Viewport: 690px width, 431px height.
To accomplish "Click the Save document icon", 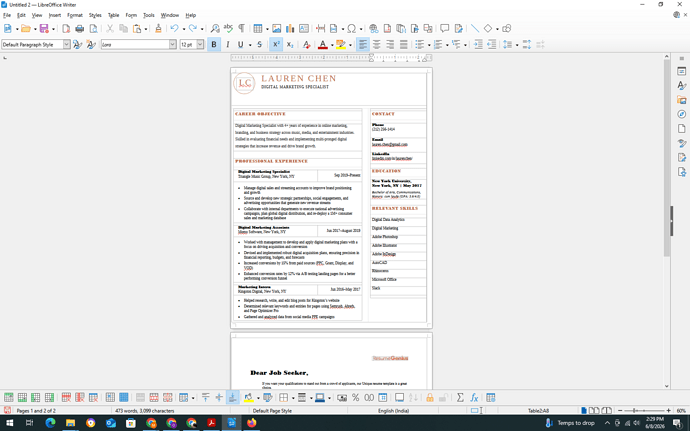I will 44,29.
